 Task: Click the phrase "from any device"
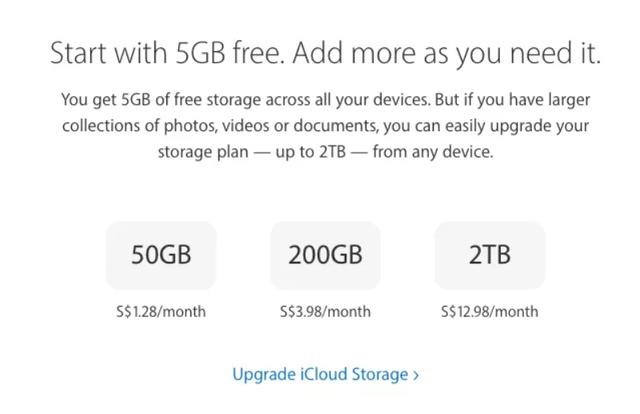pos(440,153)
